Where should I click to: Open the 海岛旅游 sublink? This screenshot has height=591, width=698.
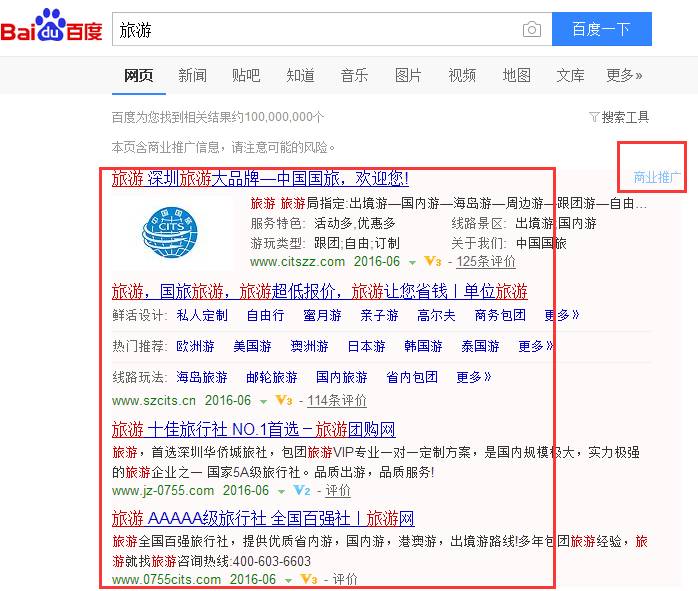click(x=202, y=377)
